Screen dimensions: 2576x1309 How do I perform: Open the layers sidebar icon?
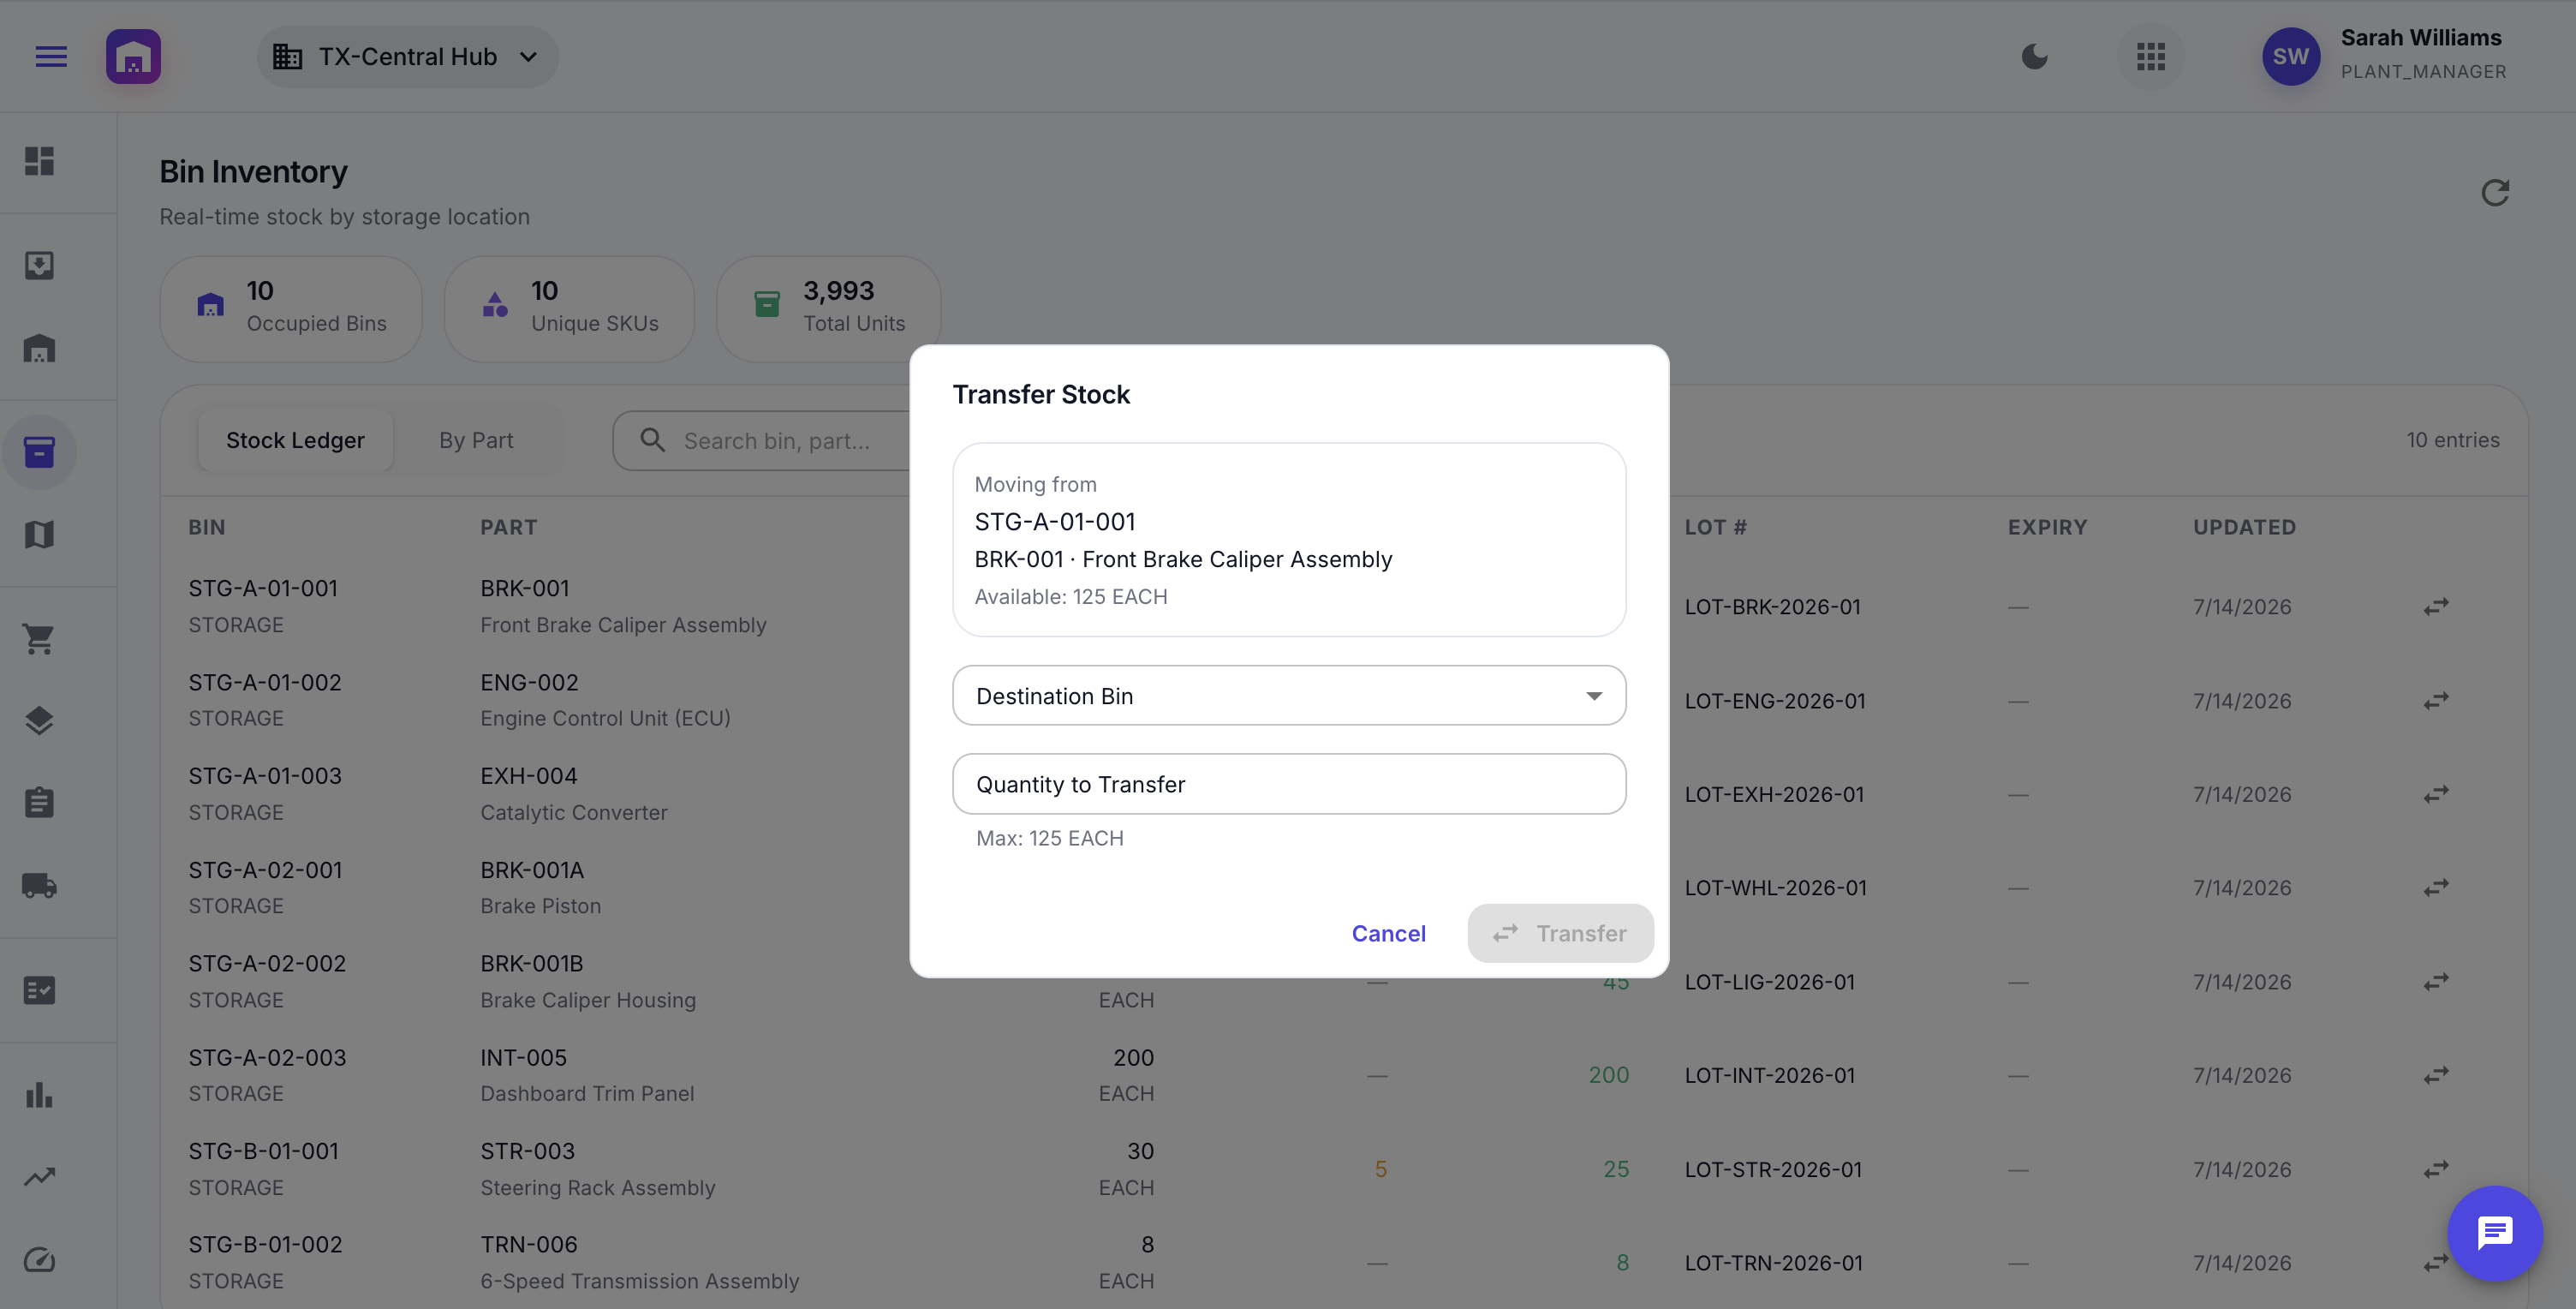pos(39,721)
